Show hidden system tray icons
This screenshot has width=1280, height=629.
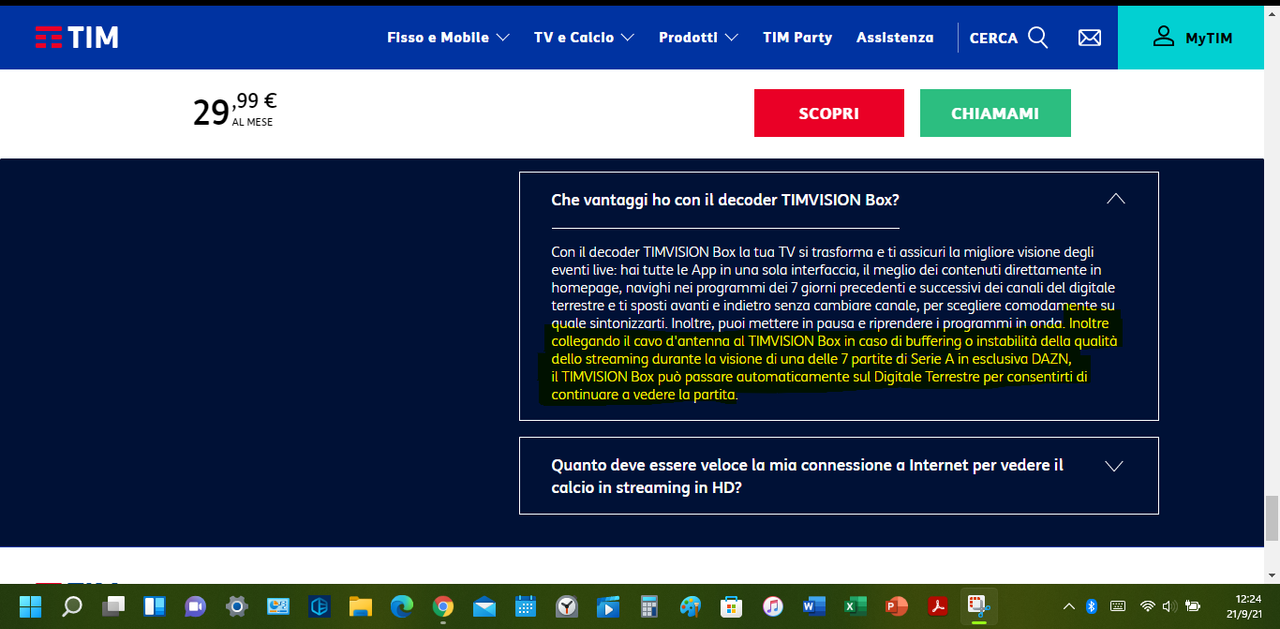click(1069, 606)
